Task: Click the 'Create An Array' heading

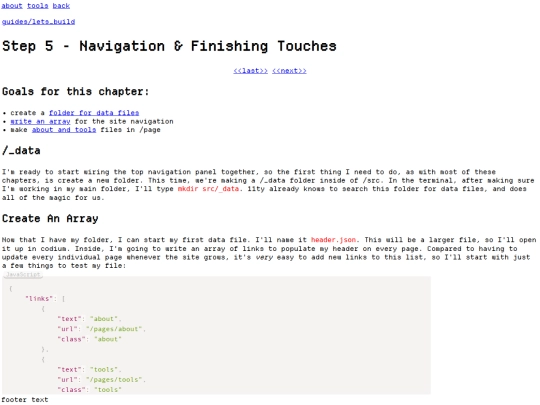Action: (50, 218)
